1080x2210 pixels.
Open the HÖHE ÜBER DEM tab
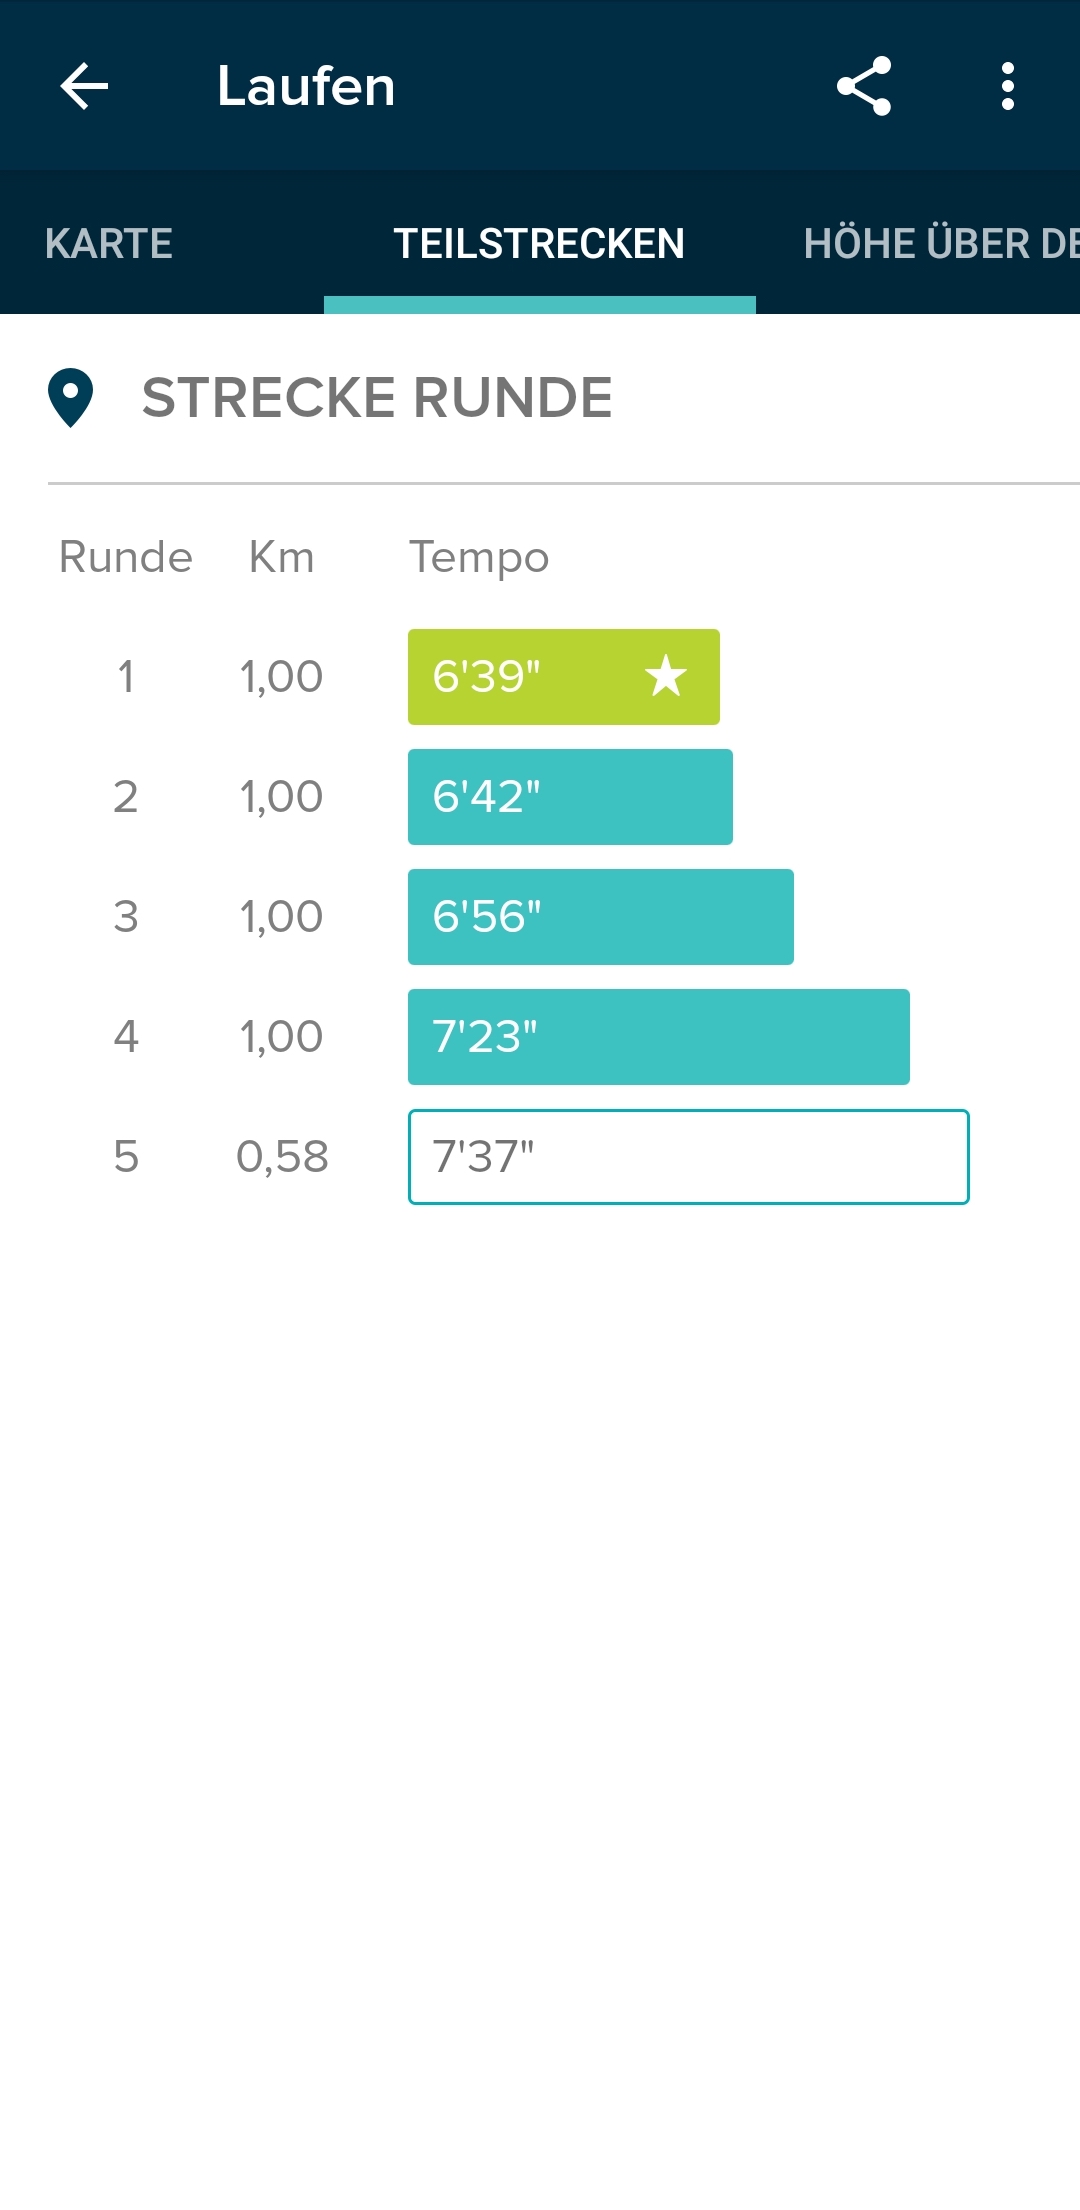click(940, 244)
